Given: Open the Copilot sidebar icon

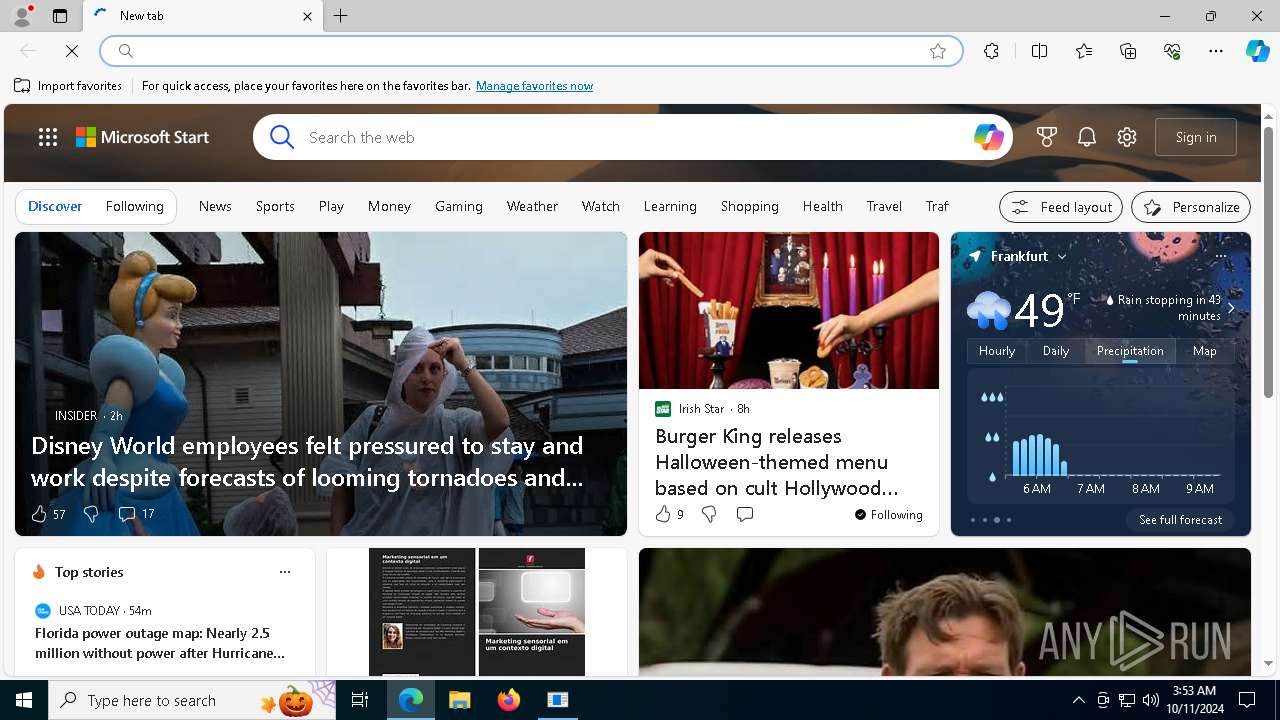Looking at the screenshot, I should pos(1257,51).
